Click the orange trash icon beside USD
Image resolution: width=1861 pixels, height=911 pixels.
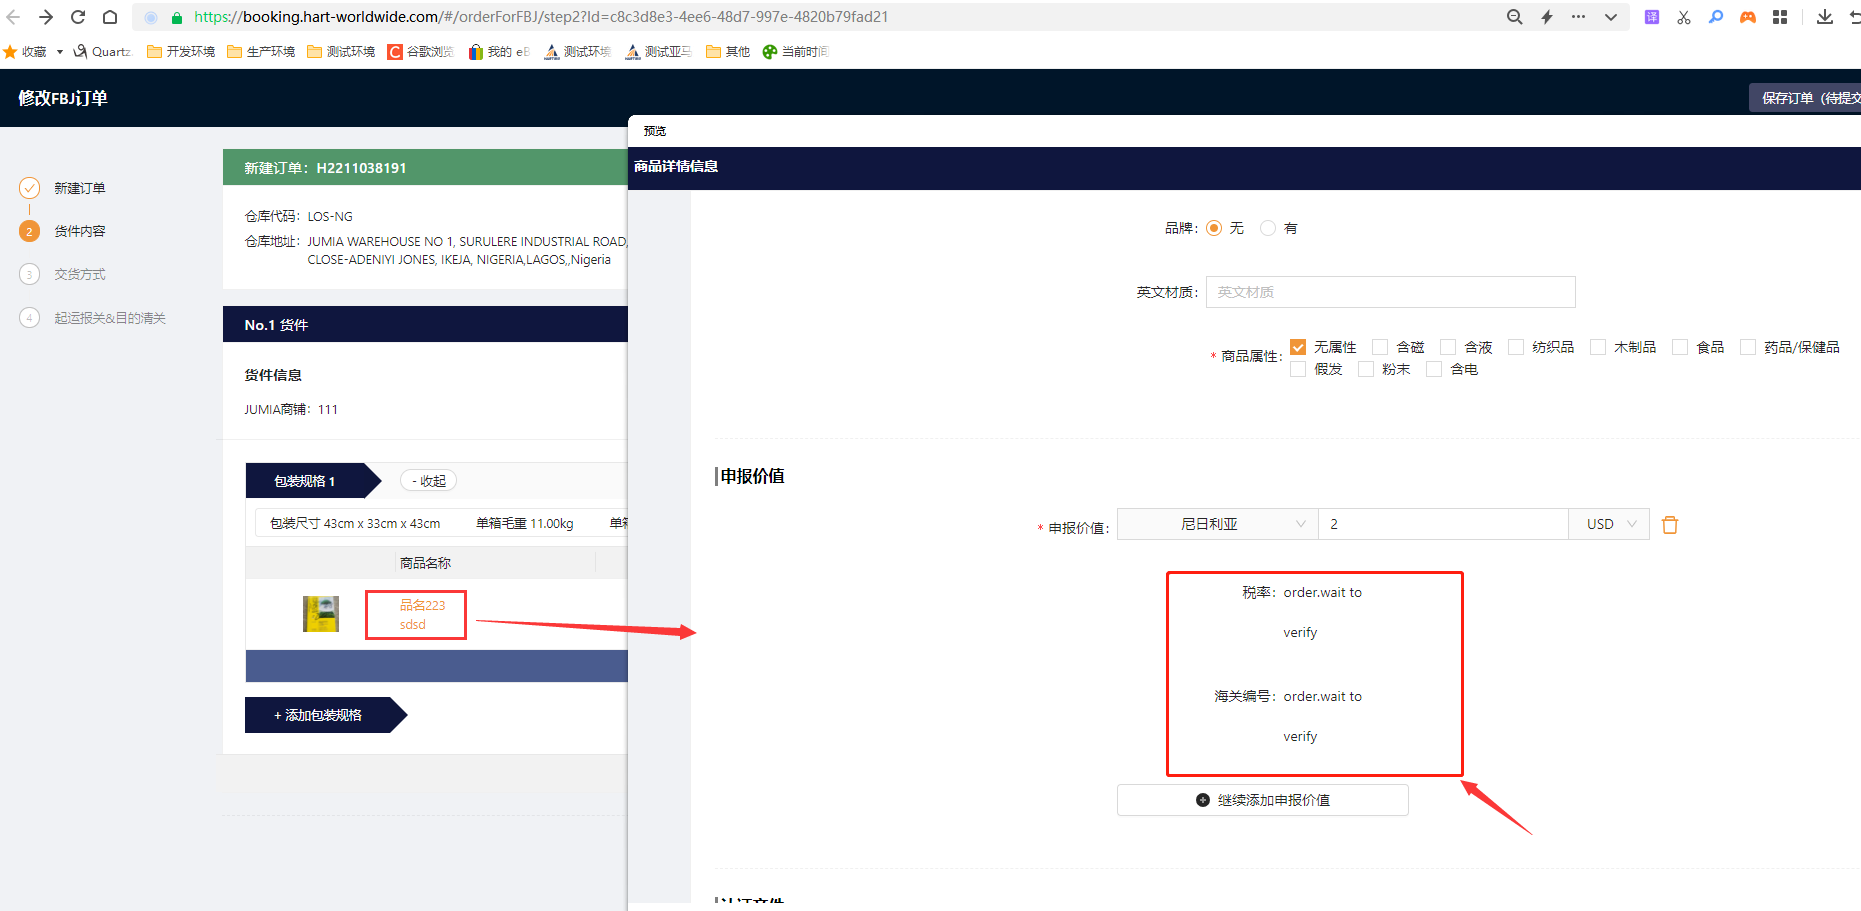(1669, 525)
